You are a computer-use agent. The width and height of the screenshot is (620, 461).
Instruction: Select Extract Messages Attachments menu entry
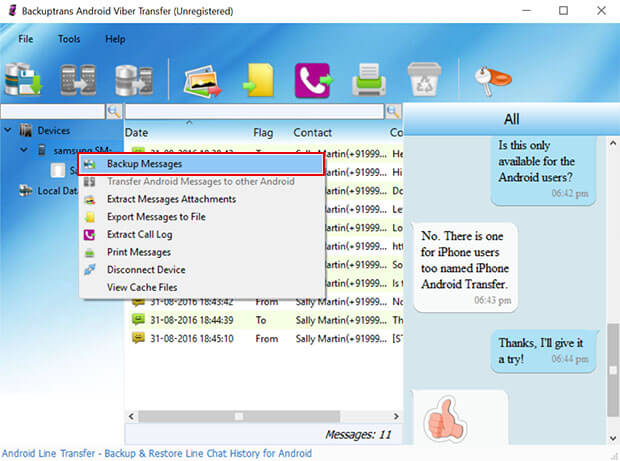(201, 199)
